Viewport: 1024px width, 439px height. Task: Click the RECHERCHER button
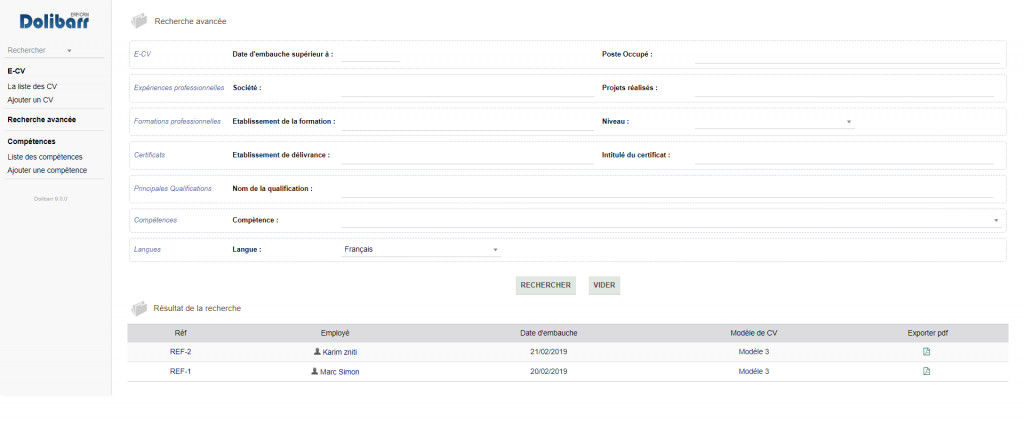pos(545,285)
